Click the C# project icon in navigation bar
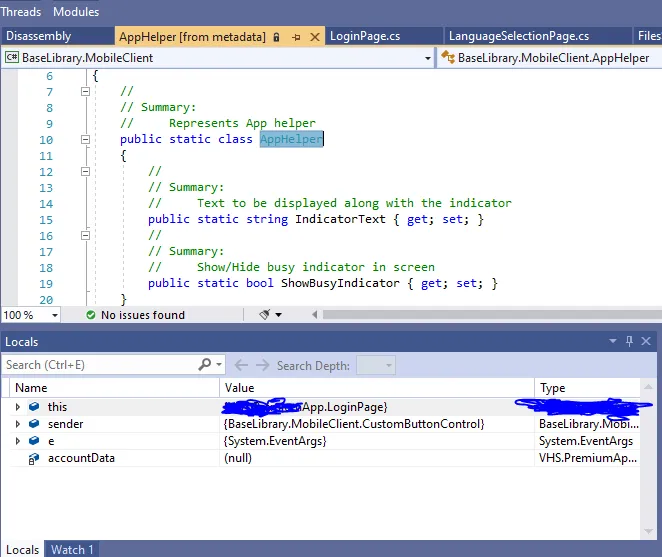 [x=12, y=57]
